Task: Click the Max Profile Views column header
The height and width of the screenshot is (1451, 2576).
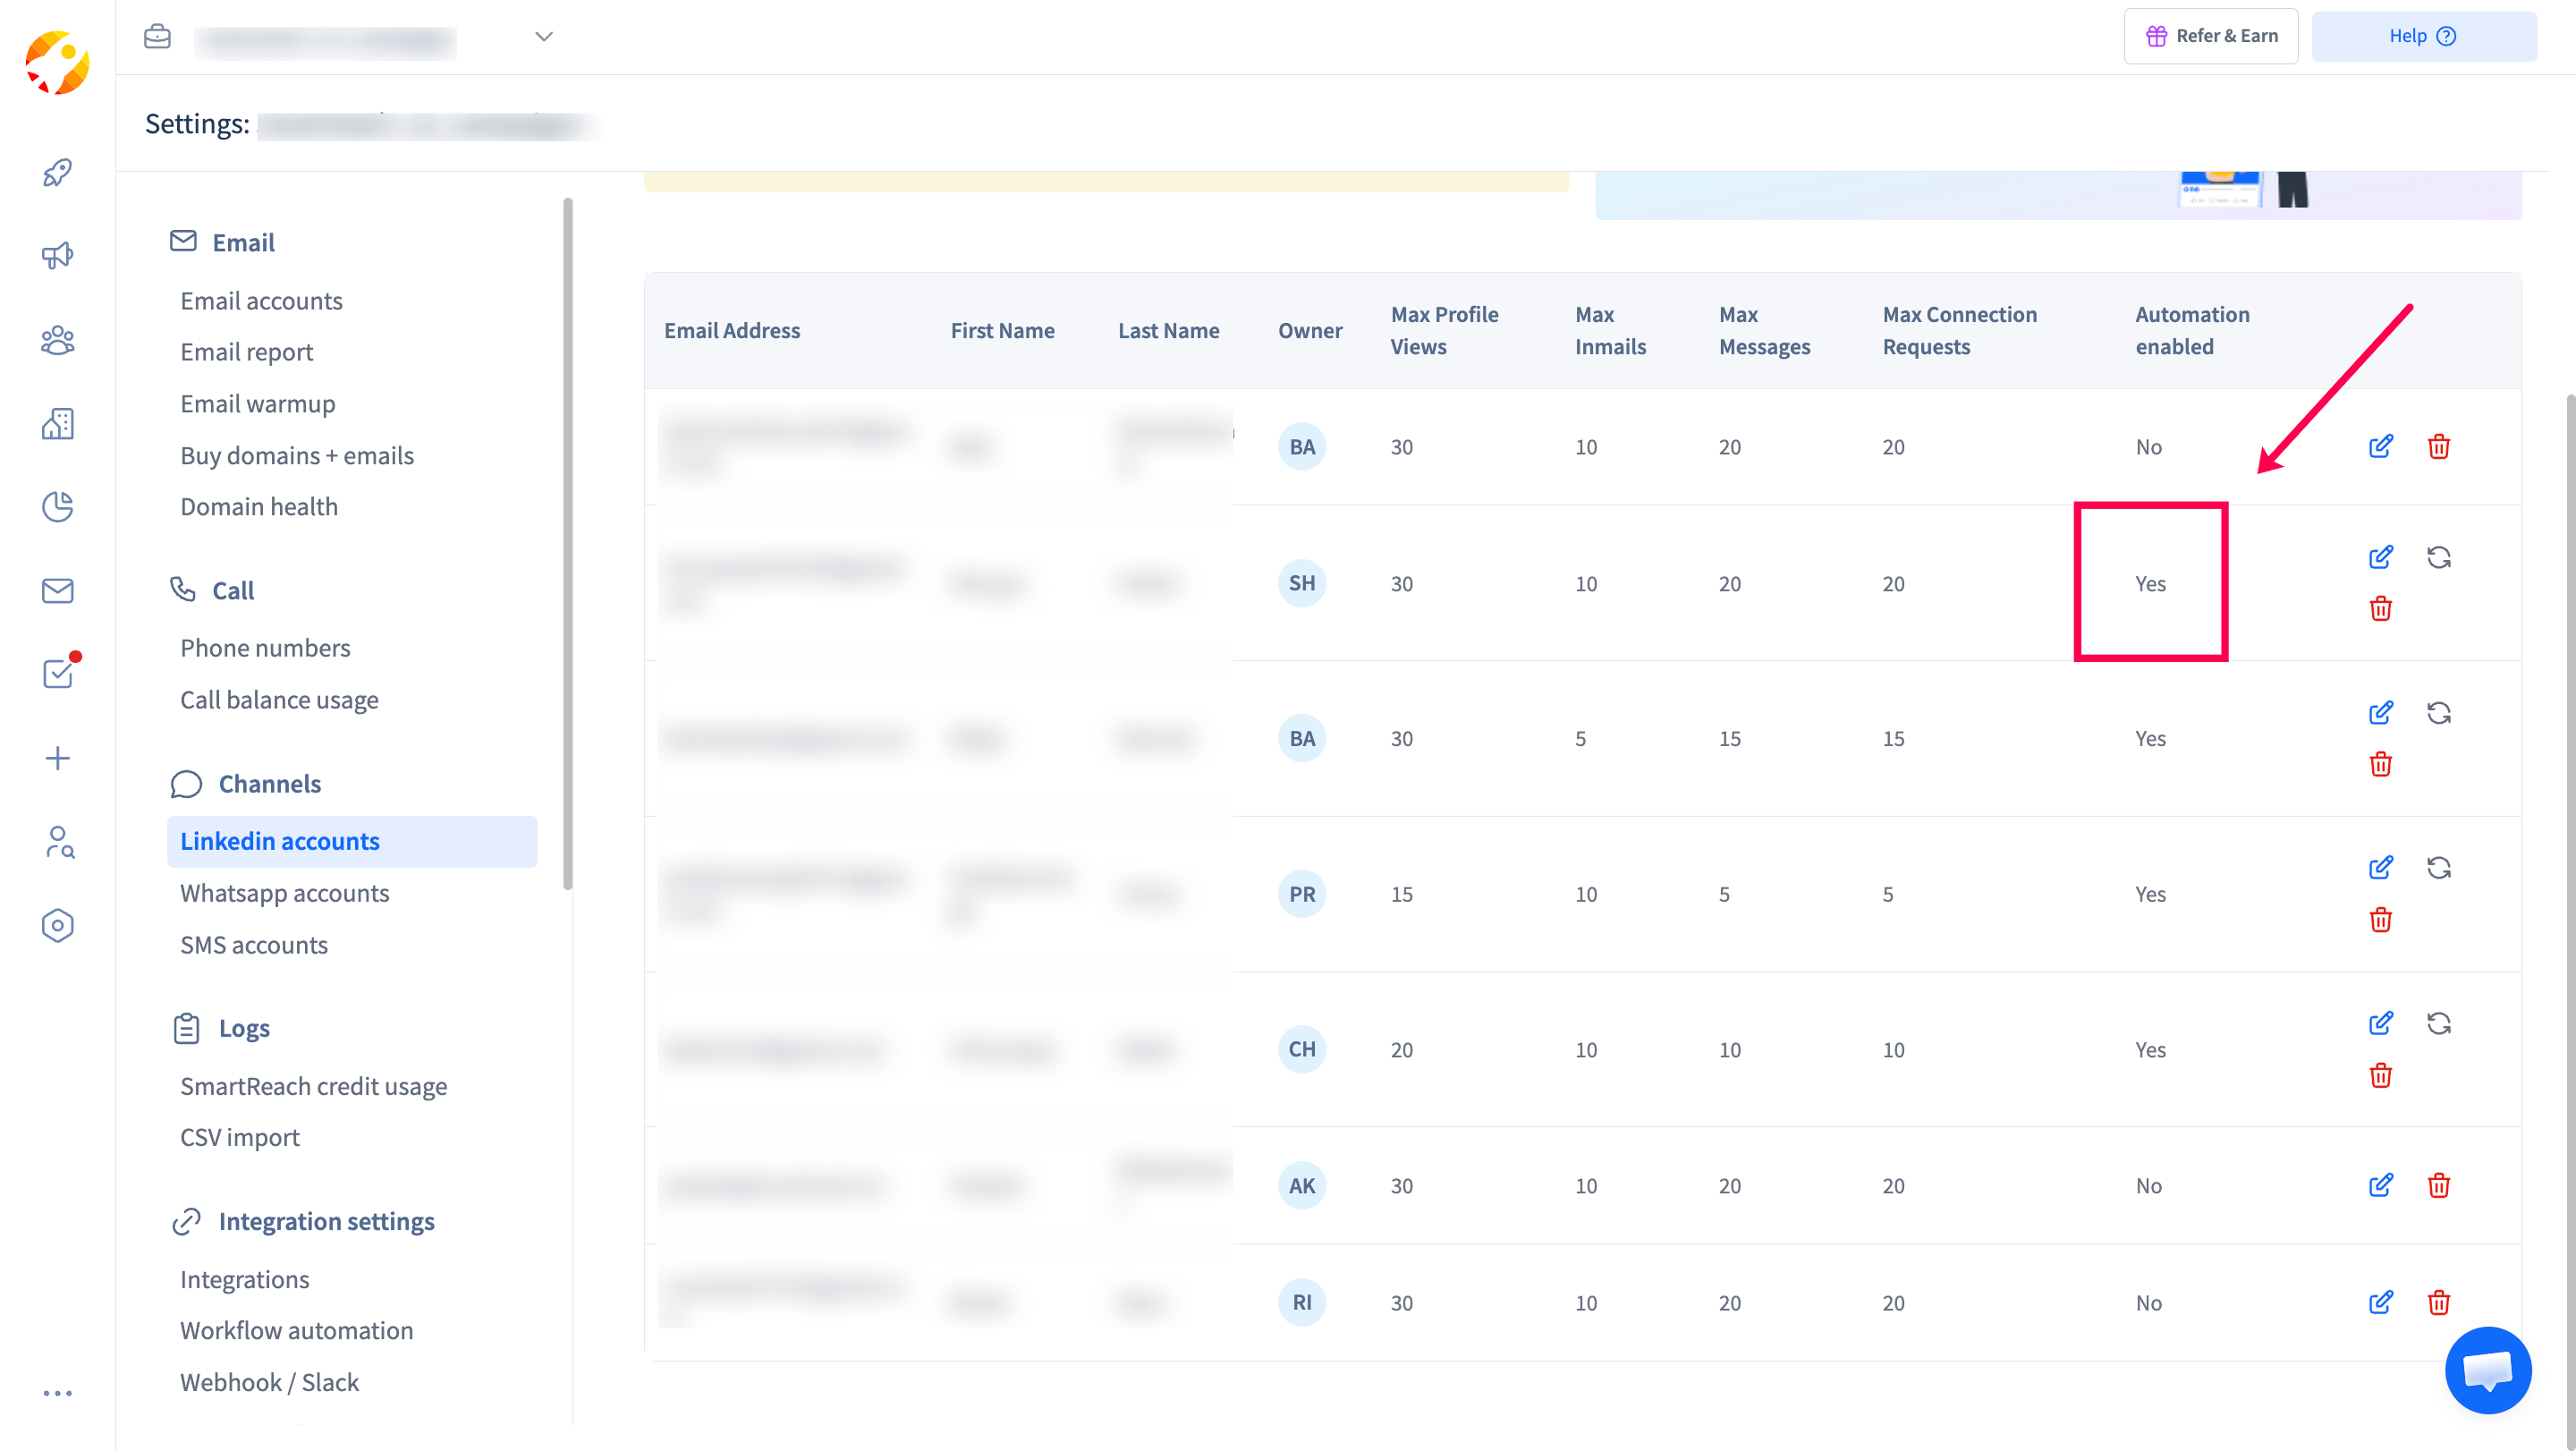Action: pyautogui.click(x=1443, y=330)
